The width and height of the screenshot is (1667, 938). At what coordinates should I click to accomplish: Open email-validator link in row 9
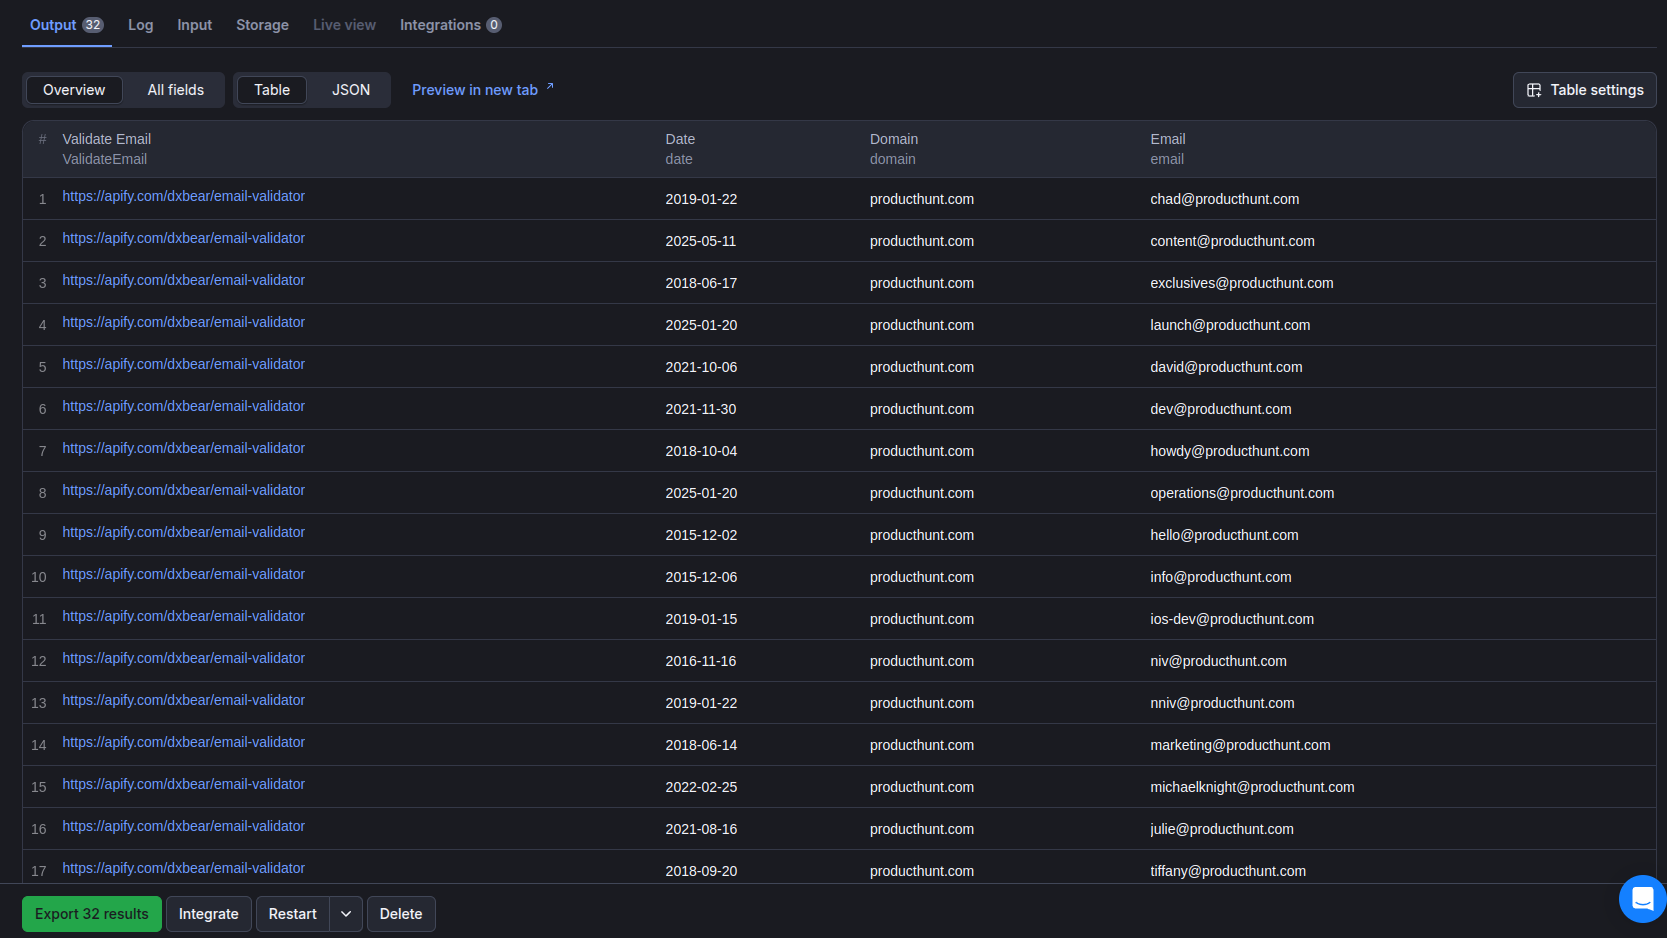(184, 532)
